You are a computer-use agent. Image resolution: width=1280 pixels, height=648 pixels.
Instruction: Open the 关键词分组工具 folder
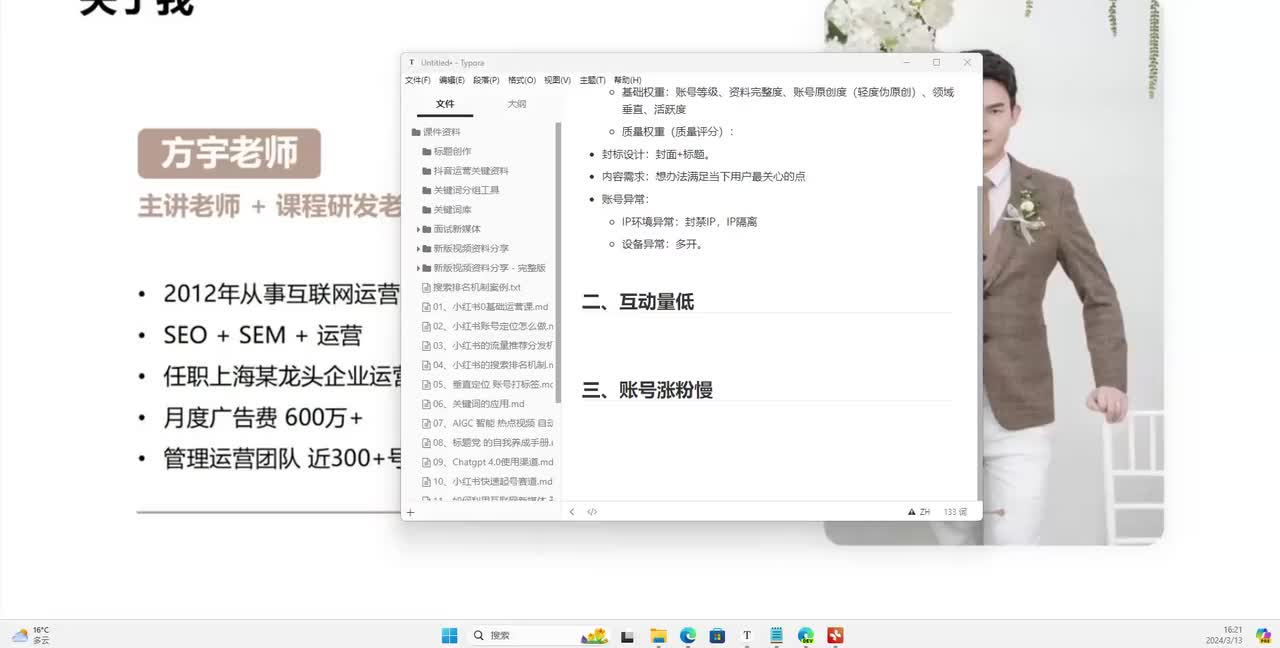tap(466, 190)
